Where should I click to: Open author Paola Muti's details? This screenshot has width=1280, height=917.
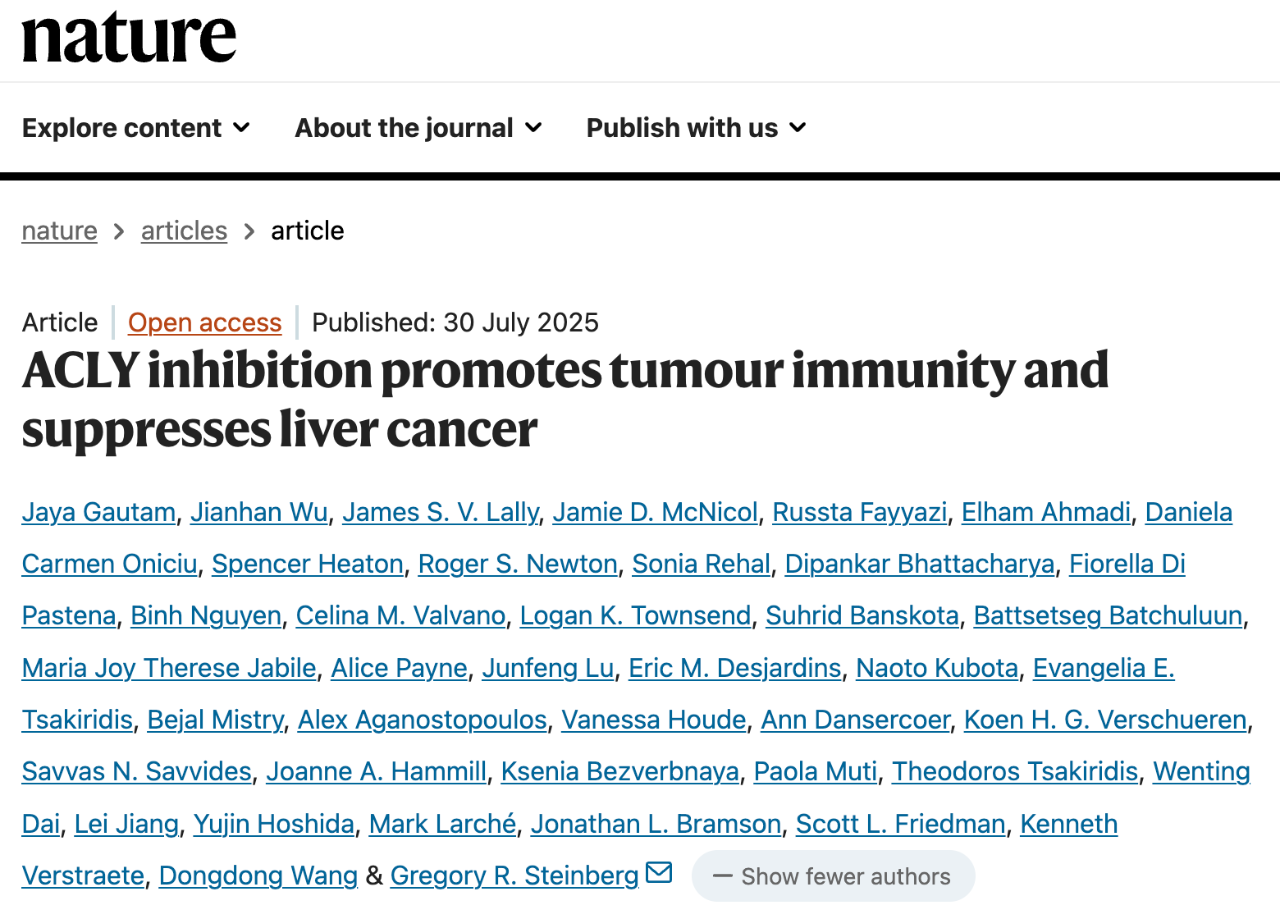click(815, 772)
